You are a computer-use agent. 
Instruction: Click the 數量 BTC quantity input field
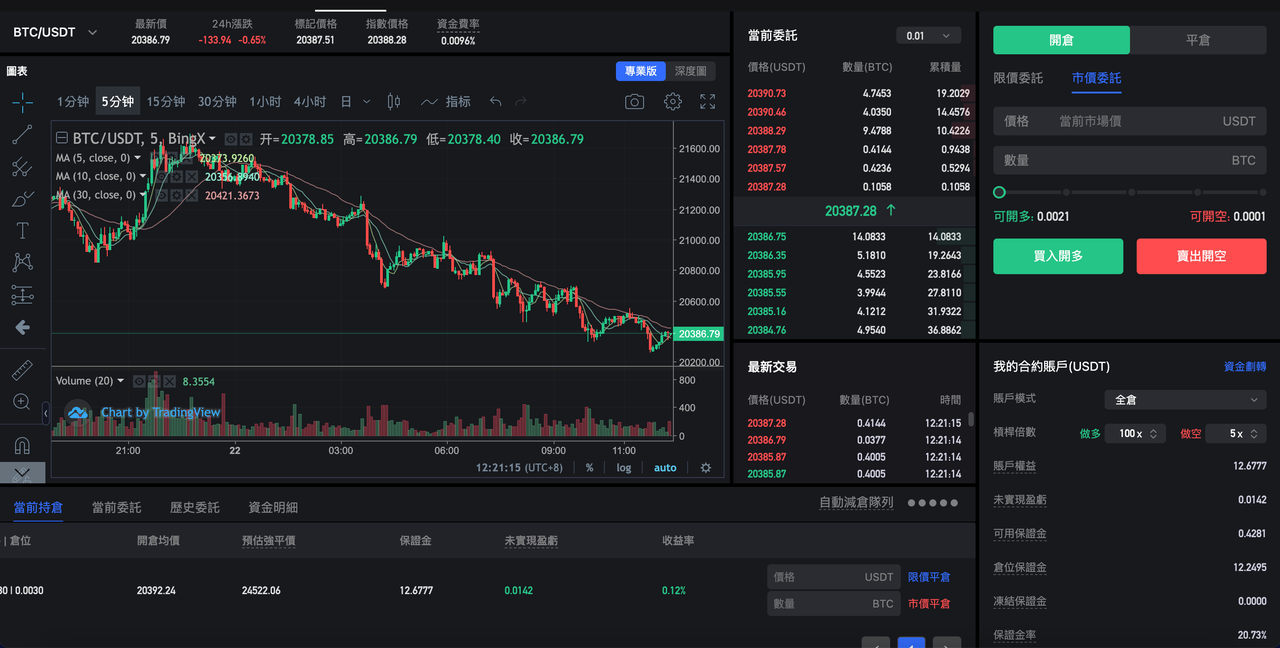(1130, 160)
